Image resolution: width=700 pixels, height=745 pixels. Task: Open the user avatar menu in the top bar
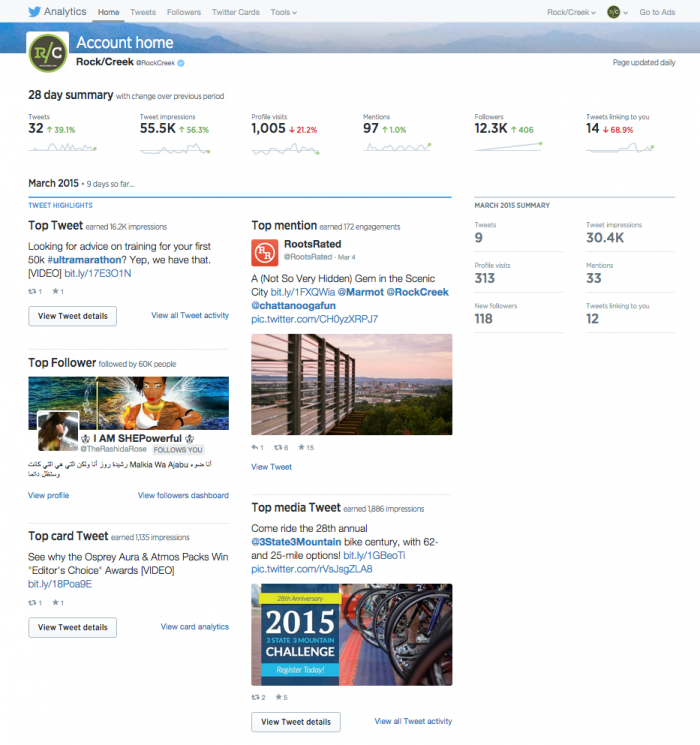click(615, 12)
